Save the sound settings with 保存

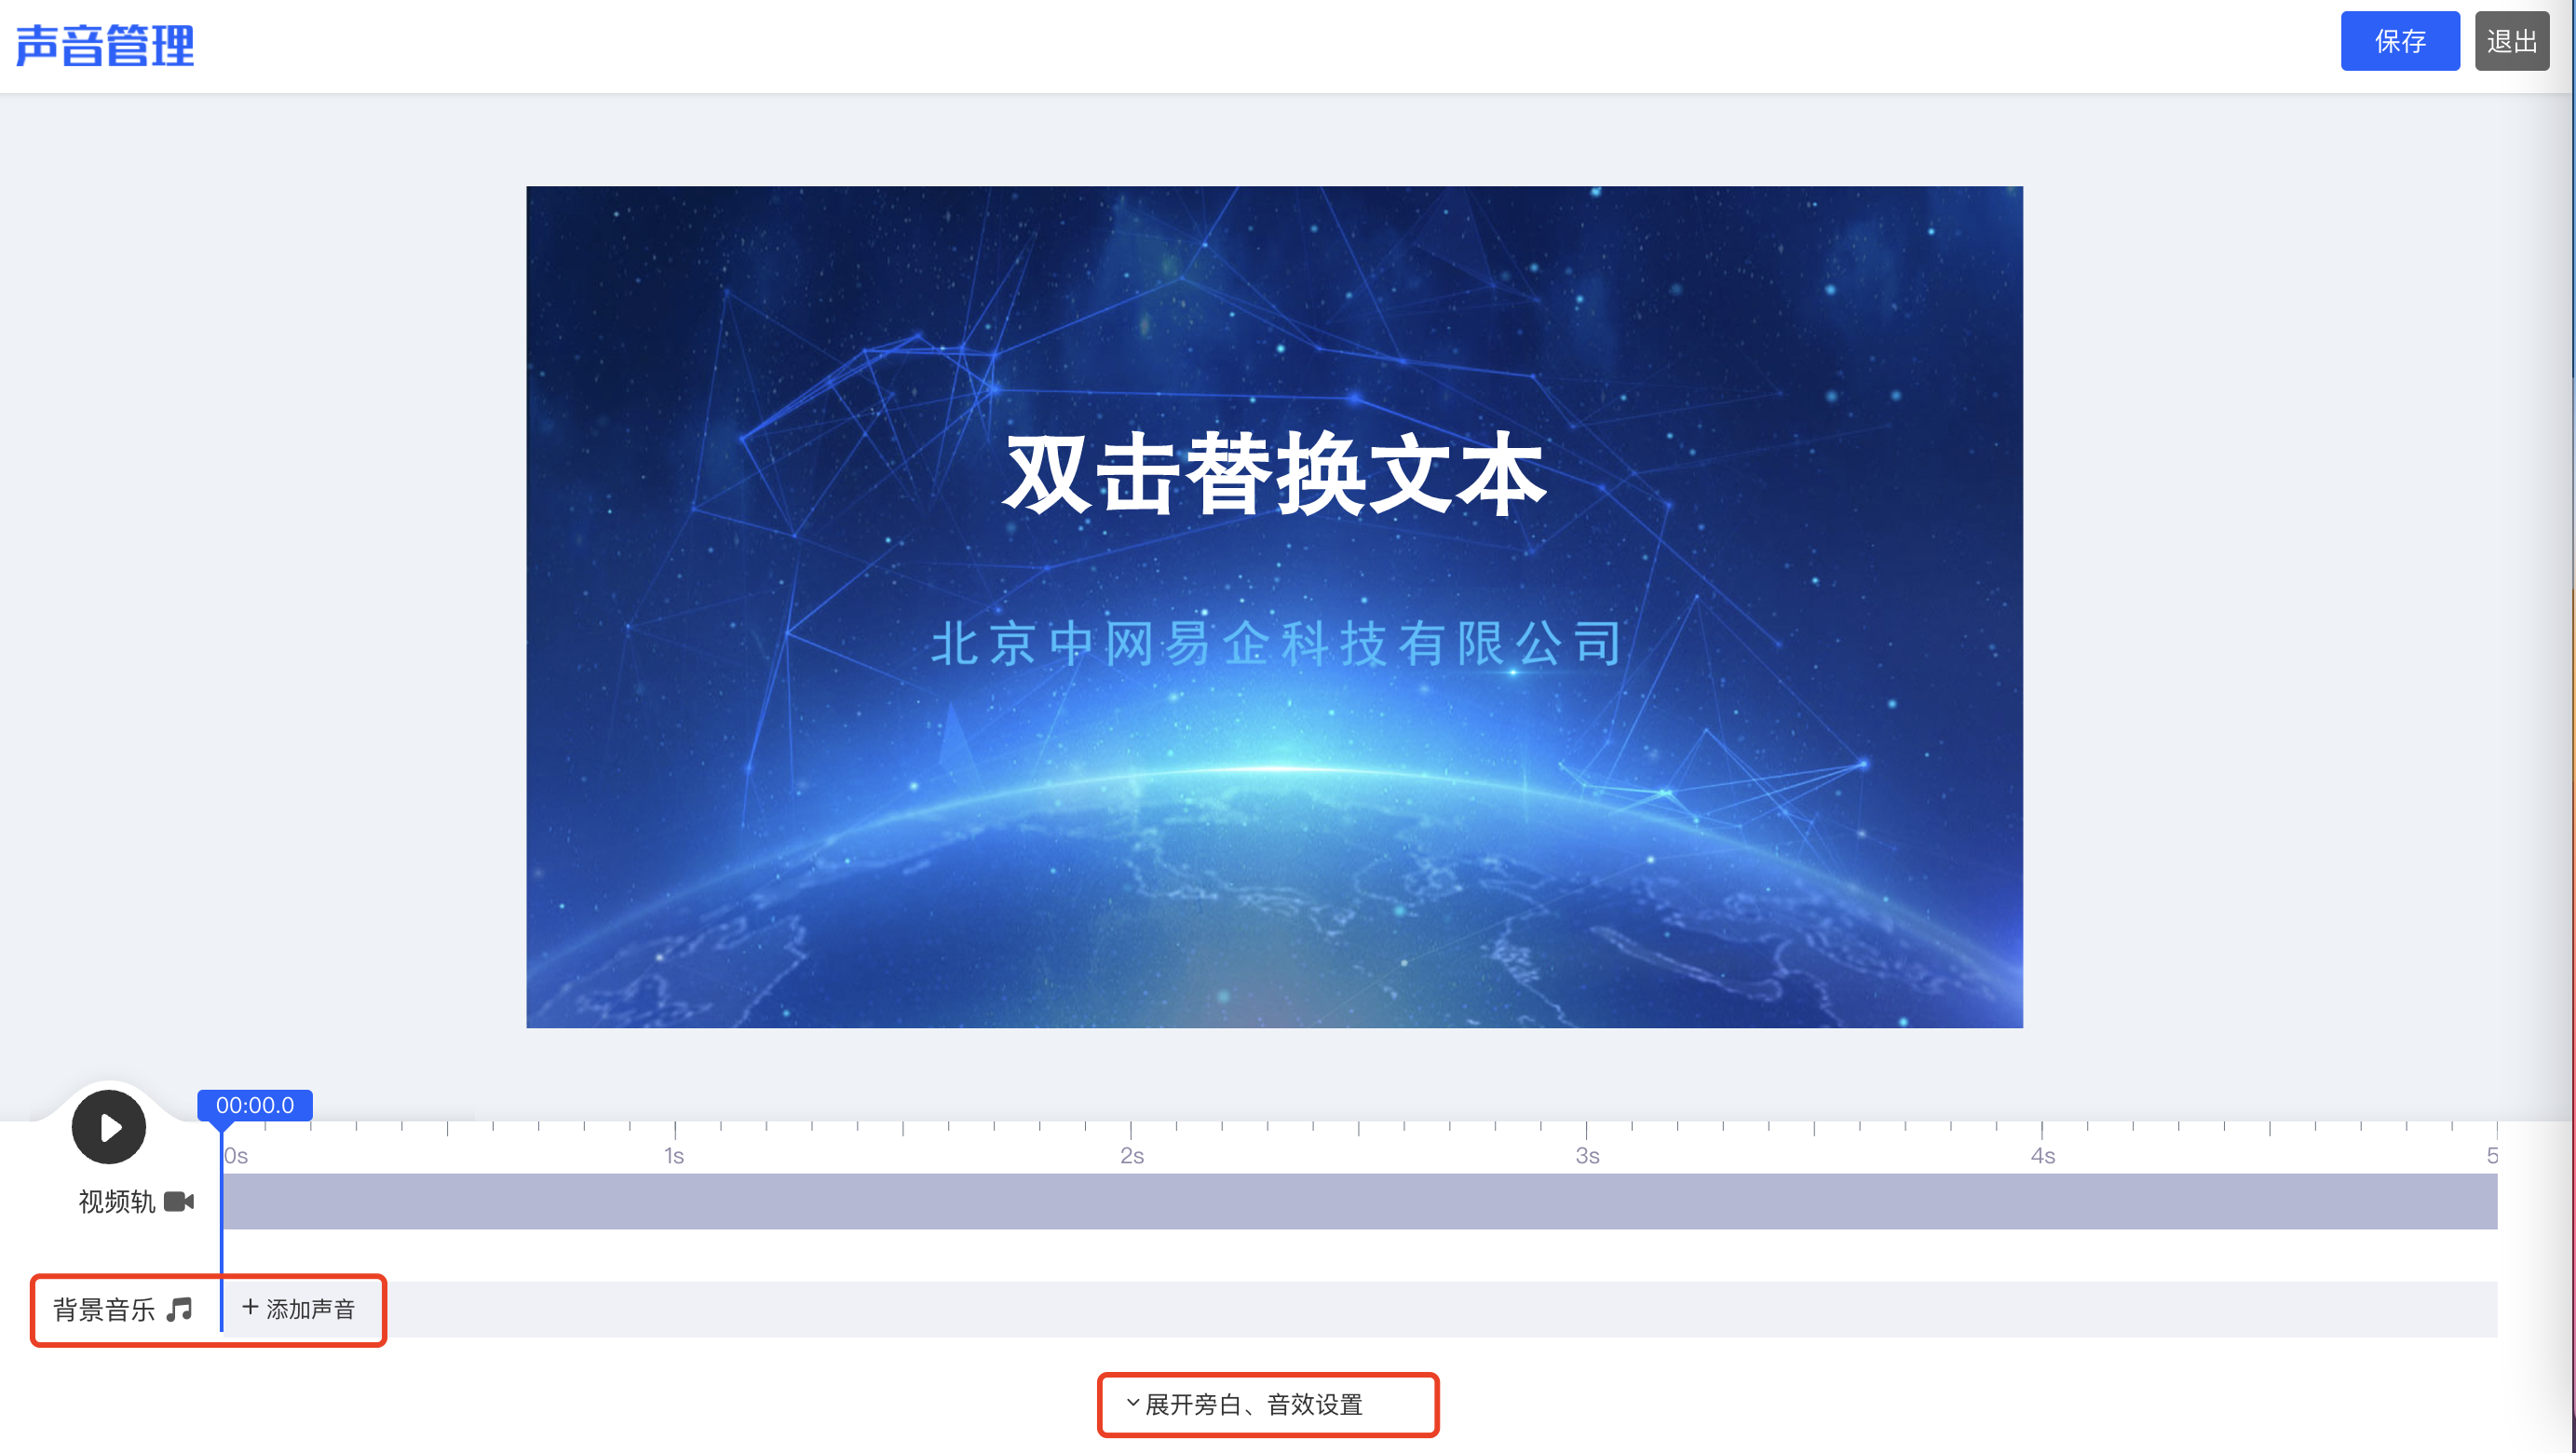pos(2400,41)
